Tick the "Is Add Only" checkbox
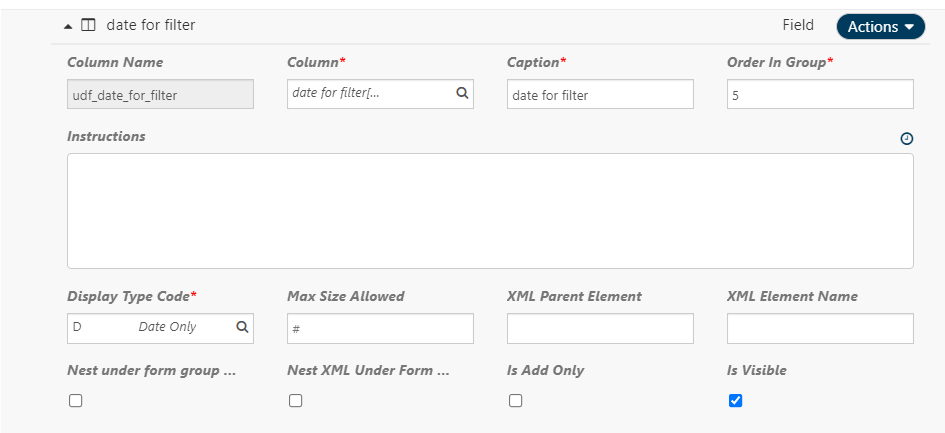The height and width of the screenshot is (433, 945). coord(515,401)
